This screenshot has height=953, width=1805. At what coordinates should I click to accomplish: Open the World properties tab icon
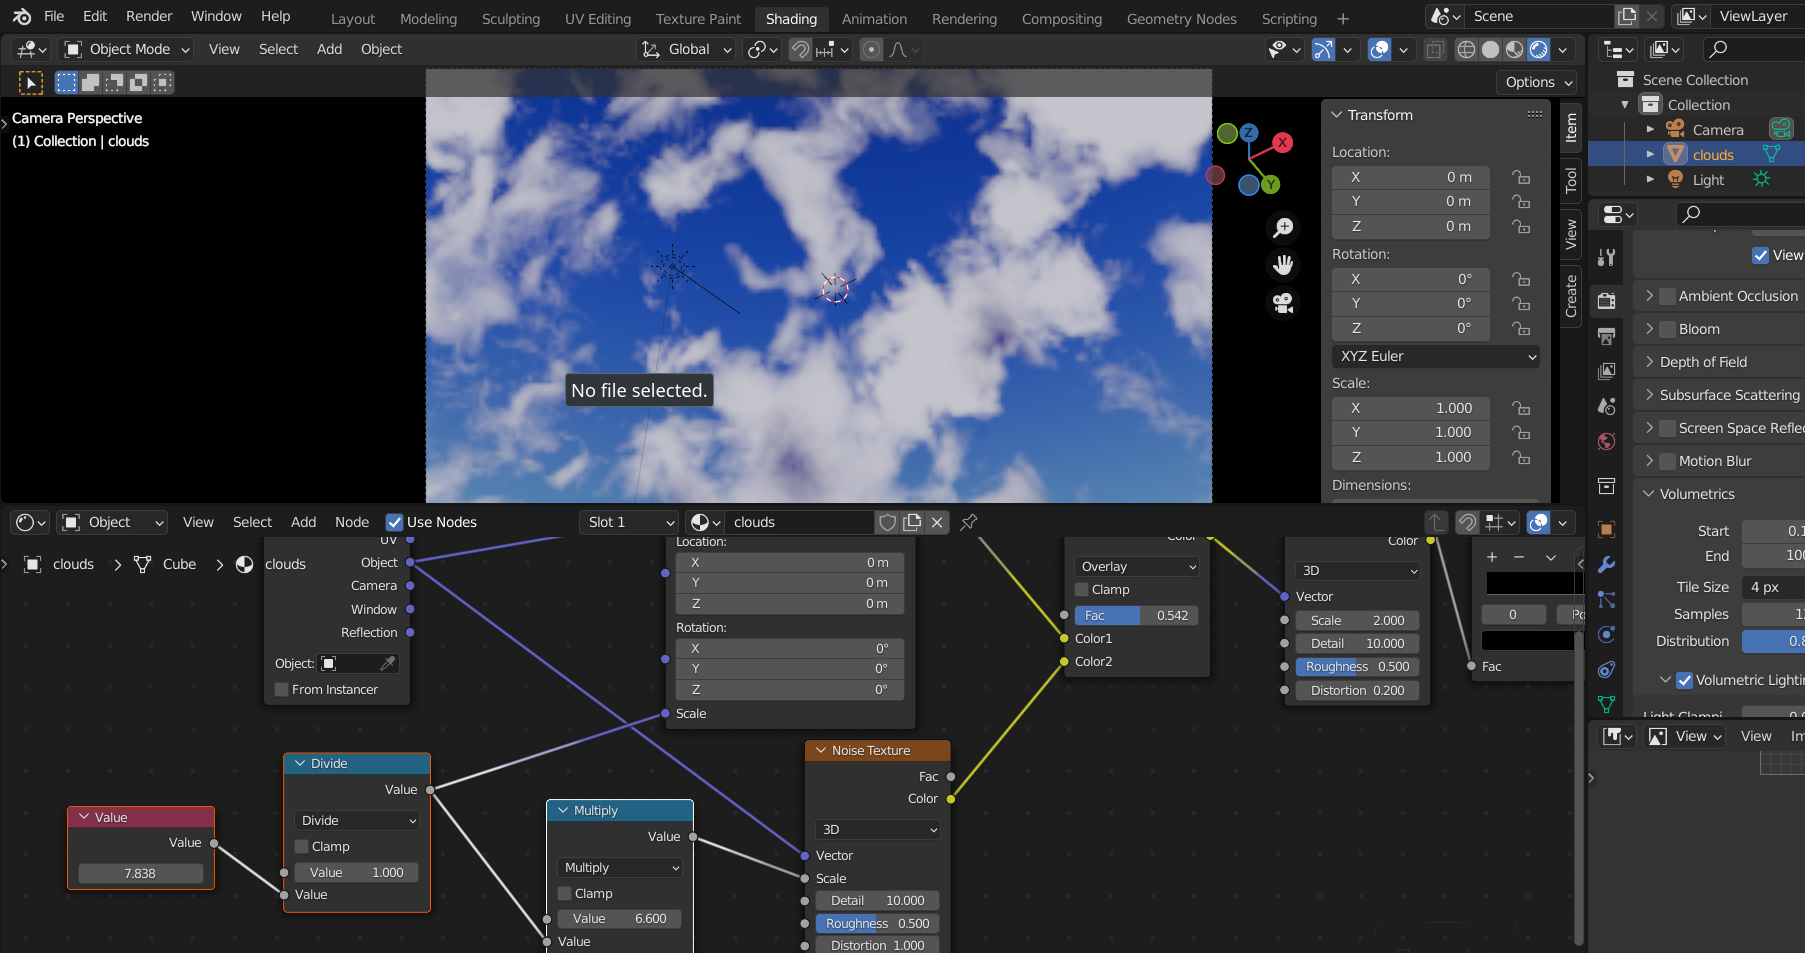1607,441
